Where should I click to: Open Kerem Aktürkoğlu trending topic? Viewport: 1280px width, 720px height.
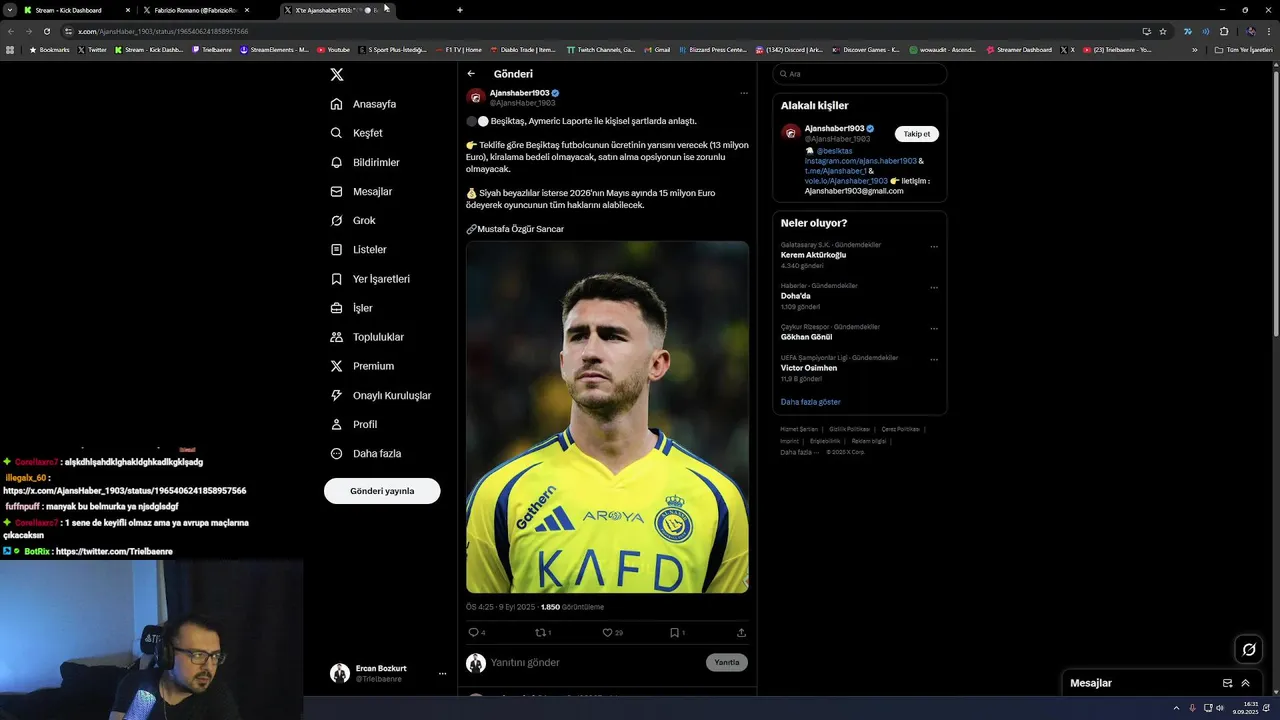pyautogui.click(x=813, y=255)
